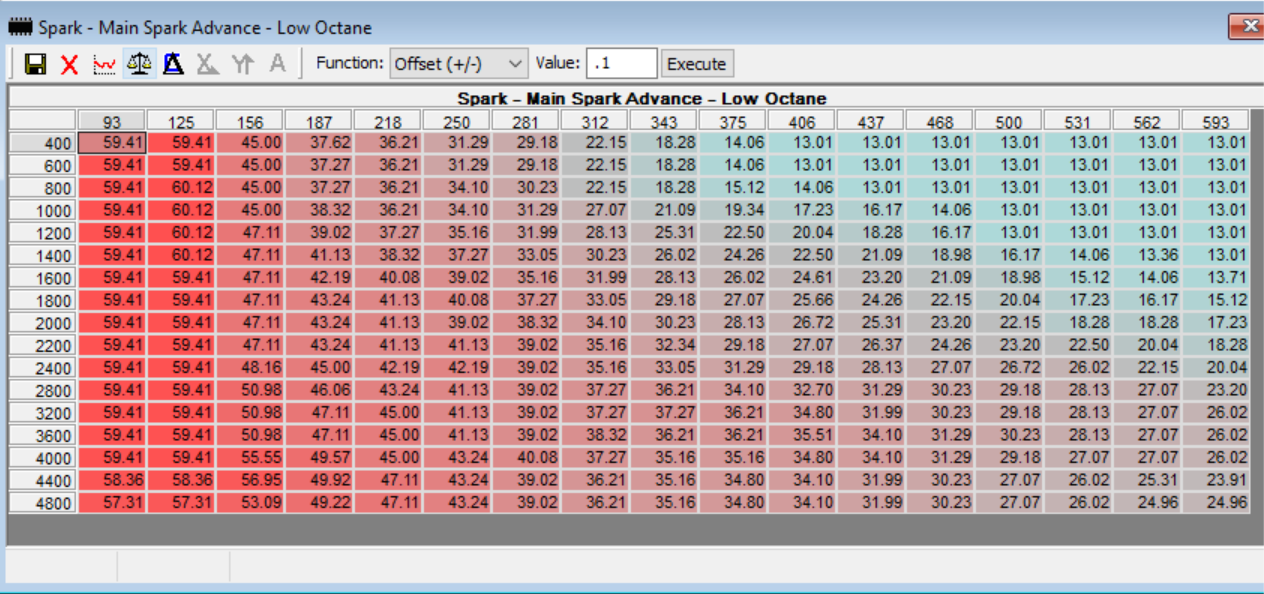The image size is (1264, 594).
Task: Click the greyed-out Y-arrow toolbar icon
Action: 243,64
